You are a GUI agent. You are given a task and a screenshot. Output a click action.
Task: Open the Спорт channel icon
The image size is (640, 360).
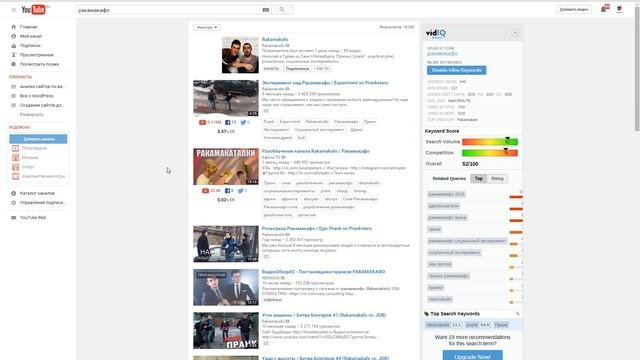(x=16, y=167)
